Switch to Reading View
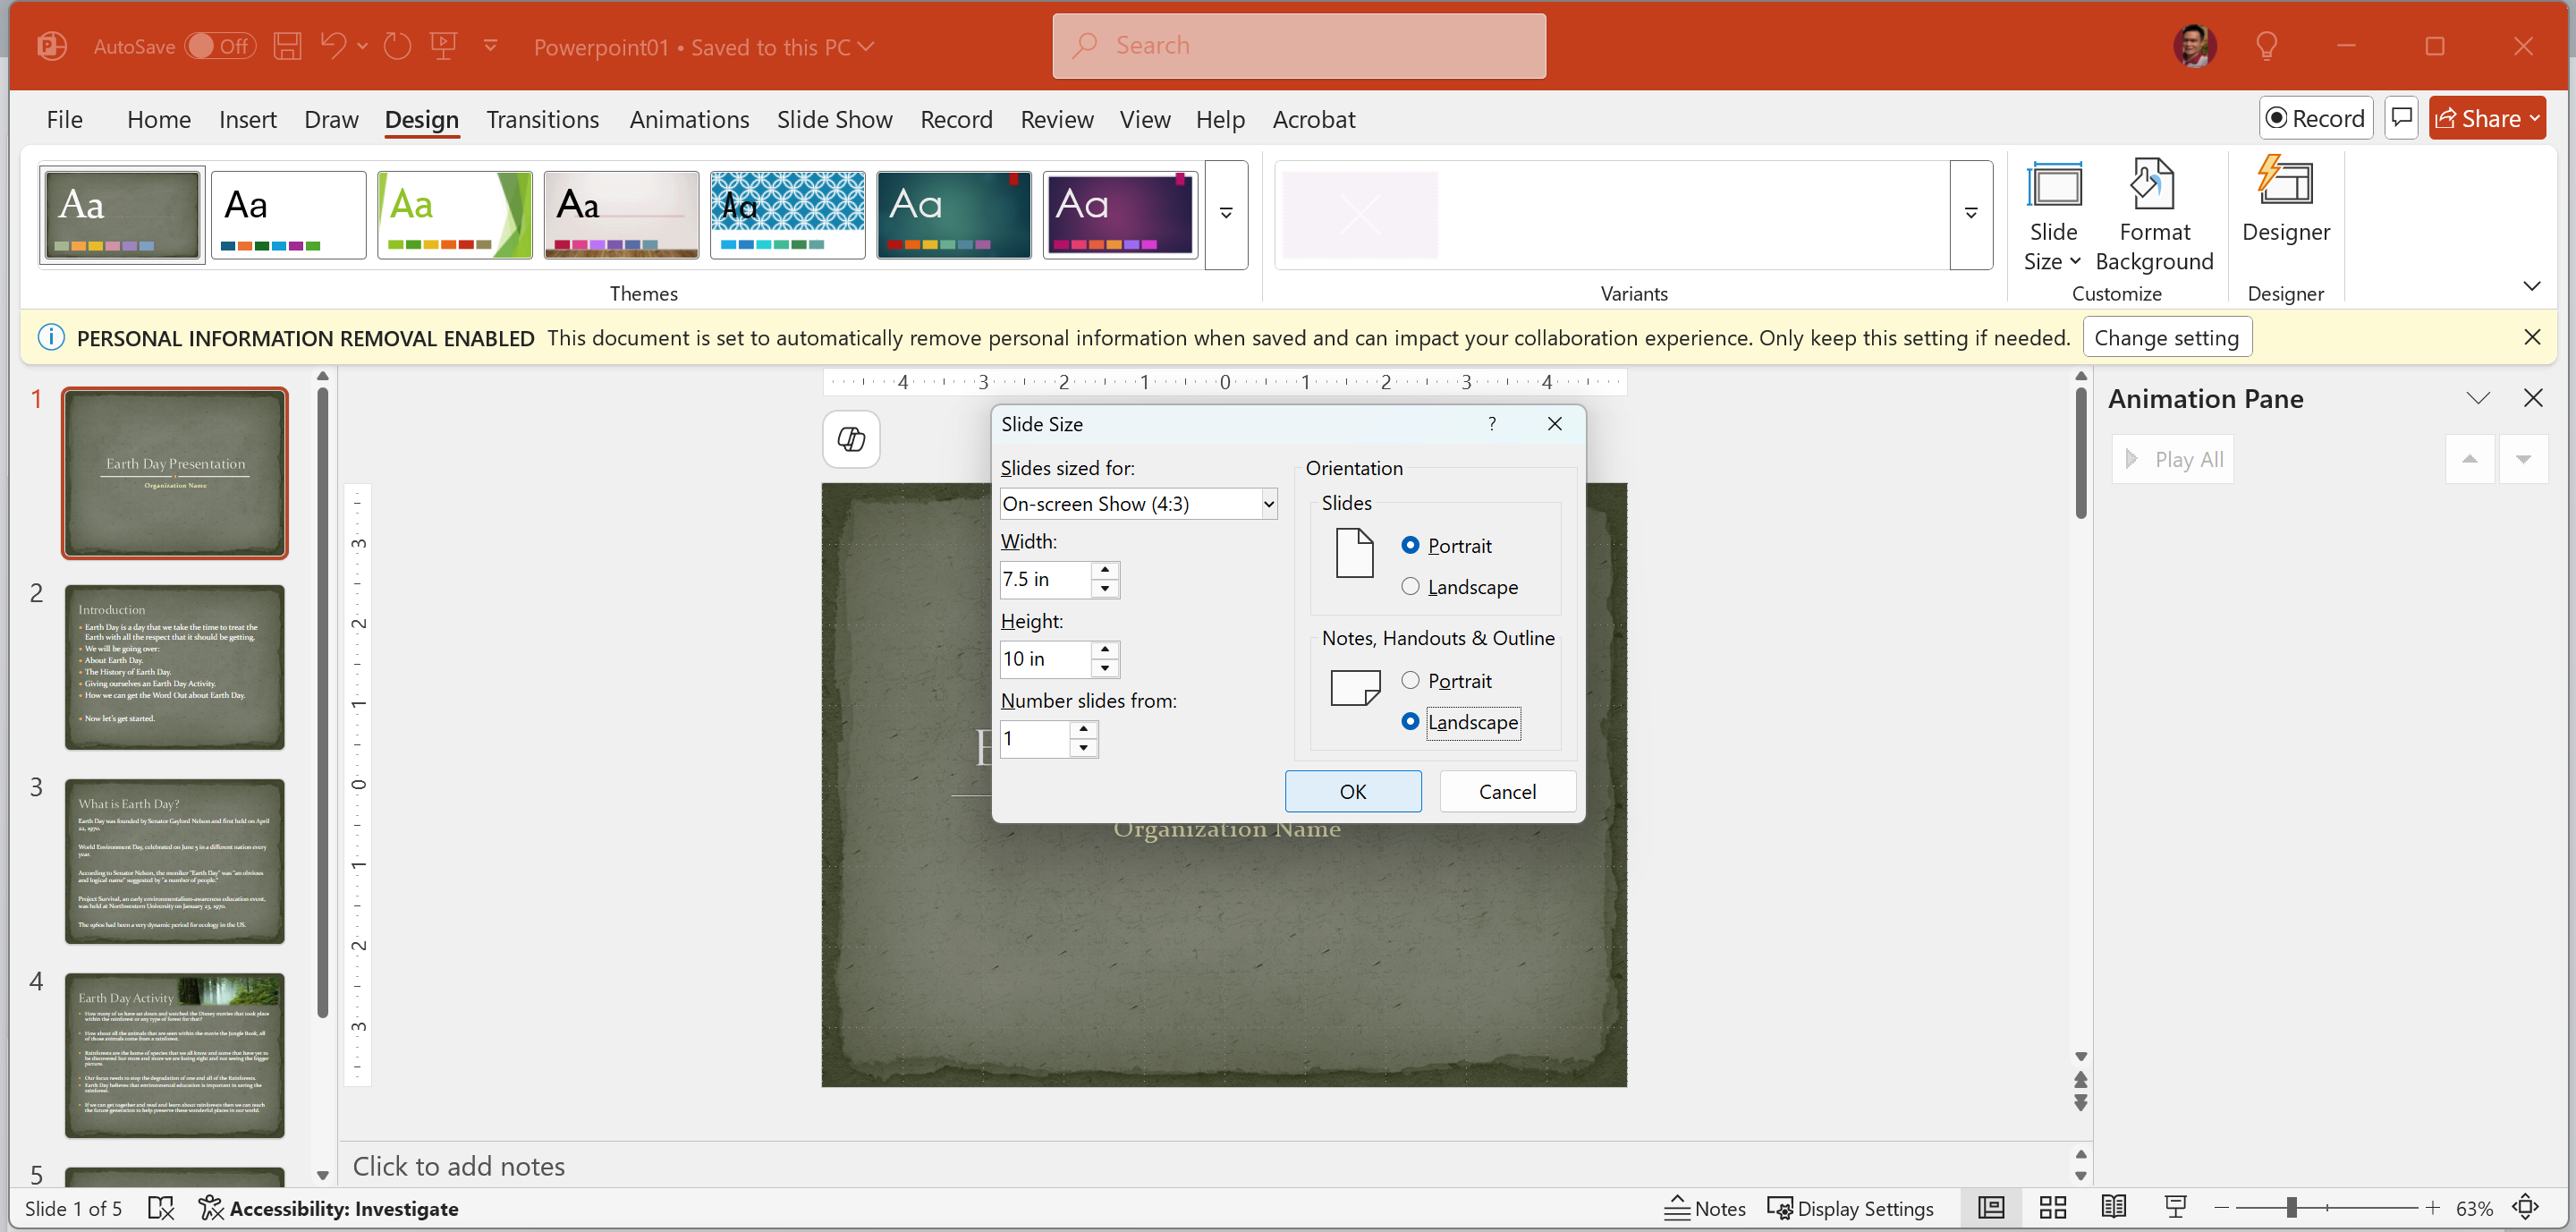This screenshot has height=1232, width=2576. (x=2113, y=1208)
